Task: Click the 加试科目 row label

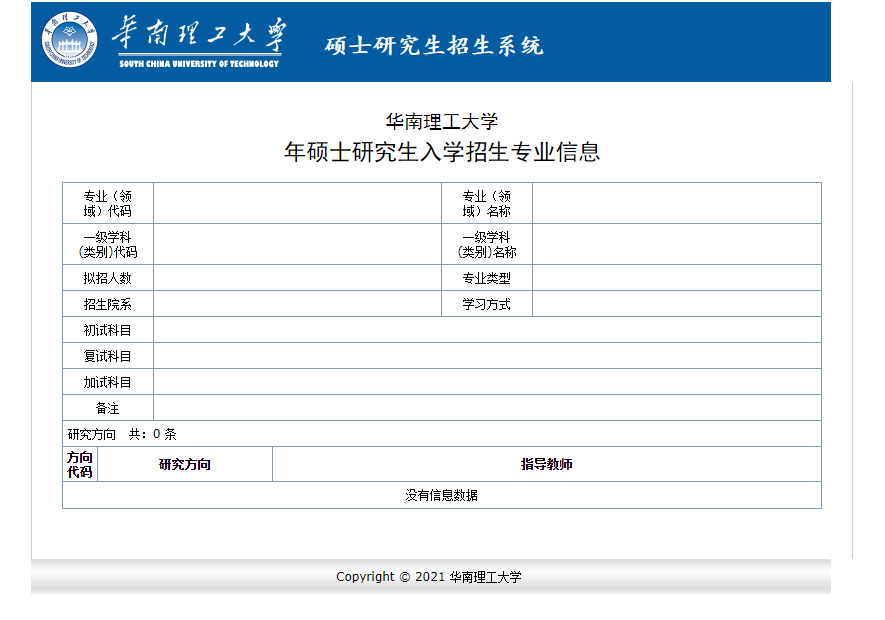Action: 108,382
